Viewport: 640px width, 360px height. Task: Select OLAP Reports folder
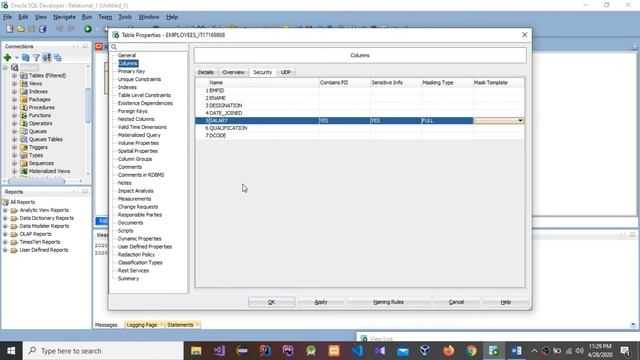[x=36, y=234]
